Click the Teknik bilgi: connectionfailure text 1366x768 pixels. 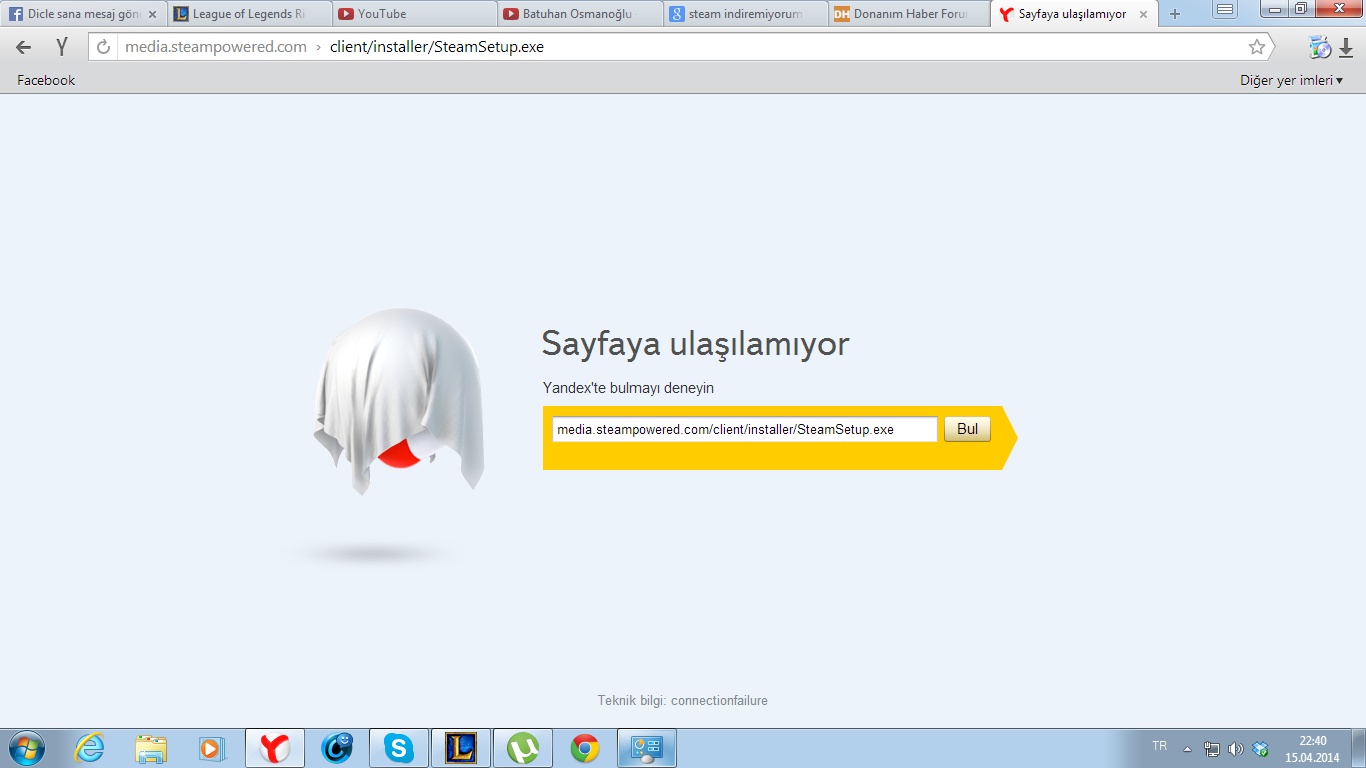(683, 700)
